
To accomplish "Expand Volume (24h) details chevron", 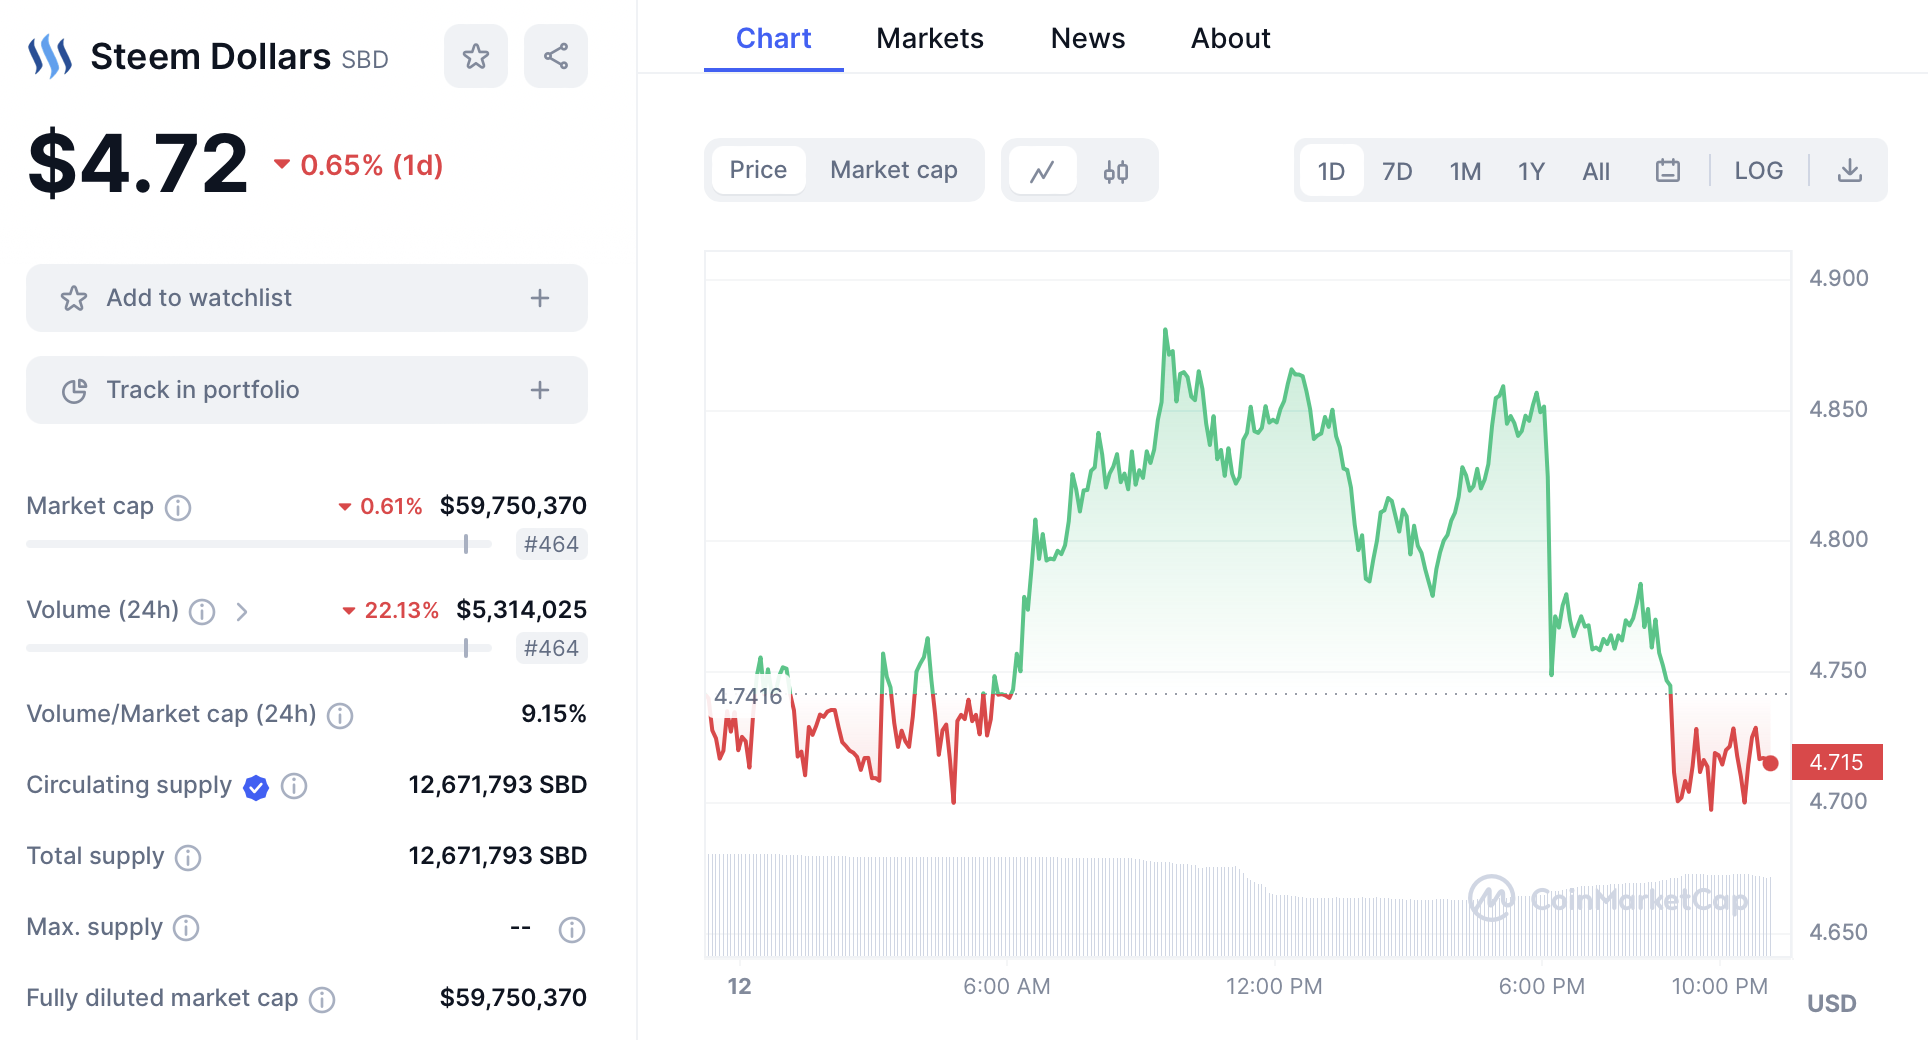I will (242, 612).
